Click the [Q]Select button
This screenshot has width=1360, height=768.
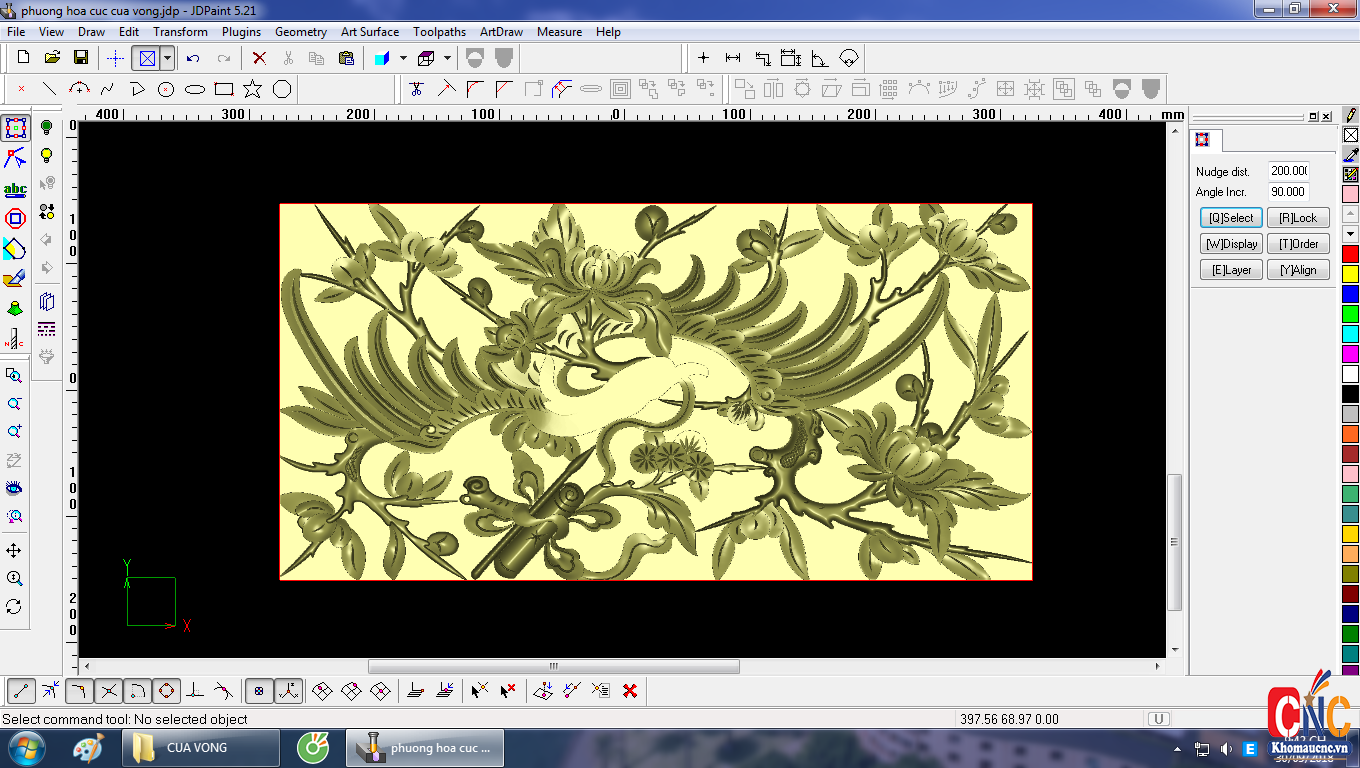[1231, 218]
